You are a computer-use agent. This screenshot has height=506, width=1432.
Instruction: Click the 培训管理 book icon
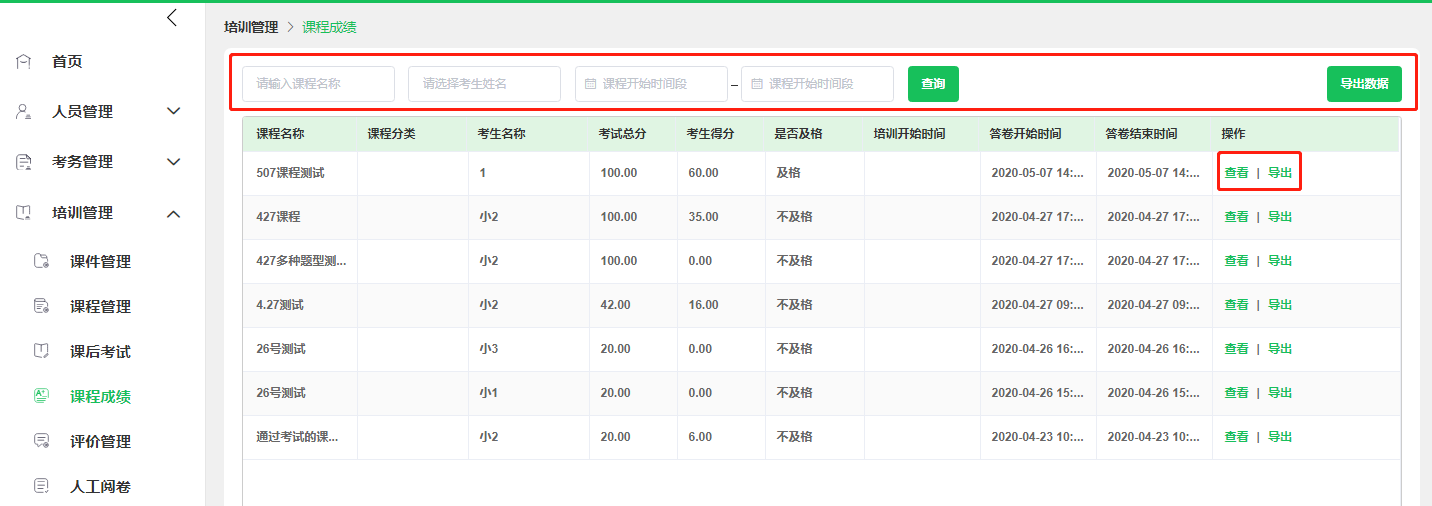coord(24,213)
